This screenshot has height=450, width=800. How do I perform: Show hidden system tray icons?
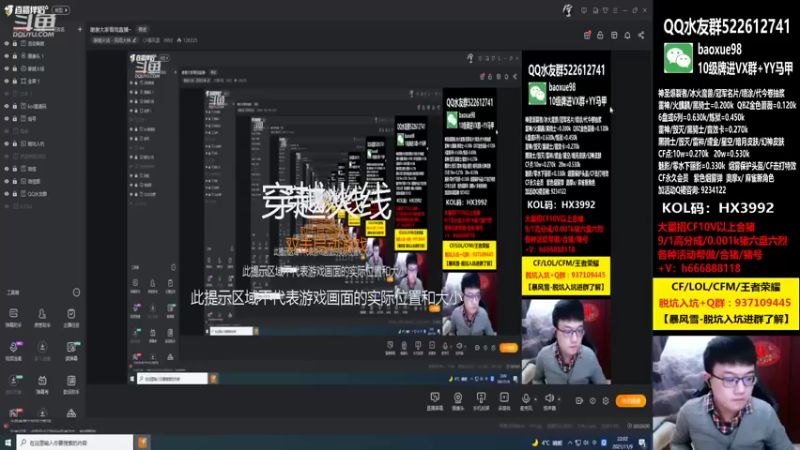click(x=570, y=442)
